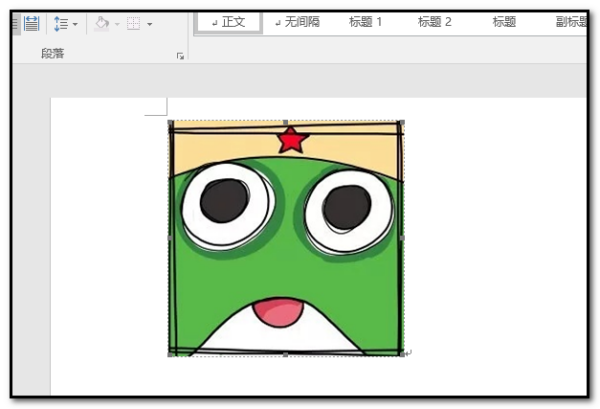
Task: Click the distributed alignment paragraph icon
Action: (31, 24)
